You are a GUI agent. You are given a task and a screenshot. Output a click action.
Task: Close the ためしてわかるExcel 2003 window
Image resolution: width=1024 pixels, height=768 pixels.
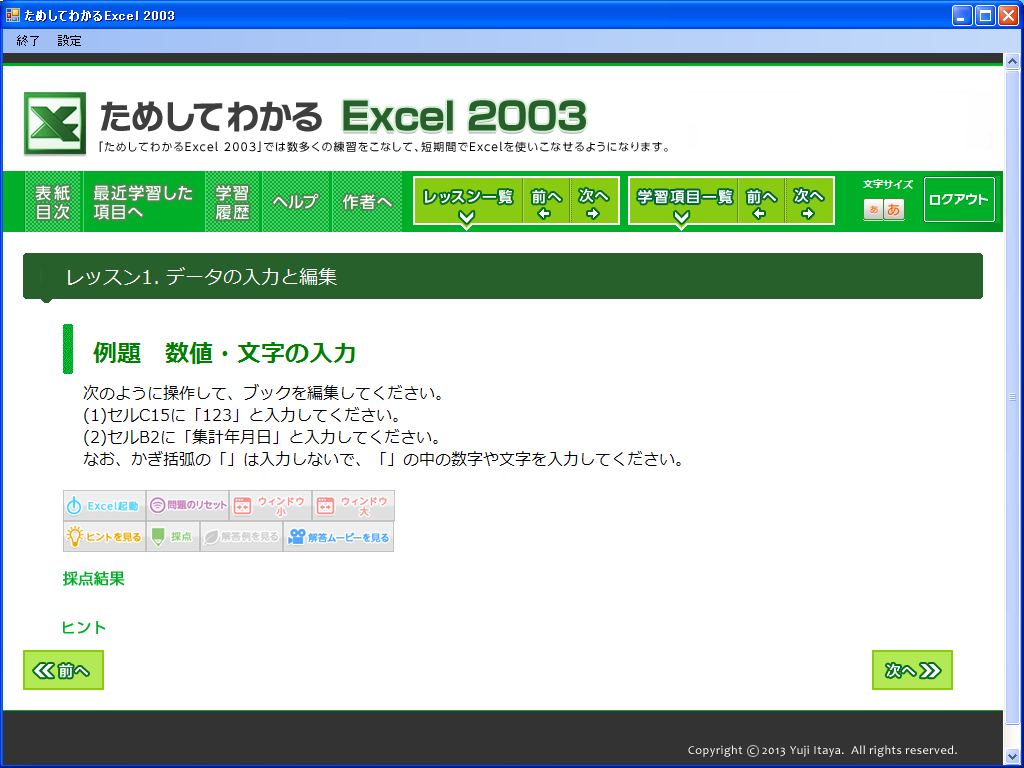[x=1008, y=15]
